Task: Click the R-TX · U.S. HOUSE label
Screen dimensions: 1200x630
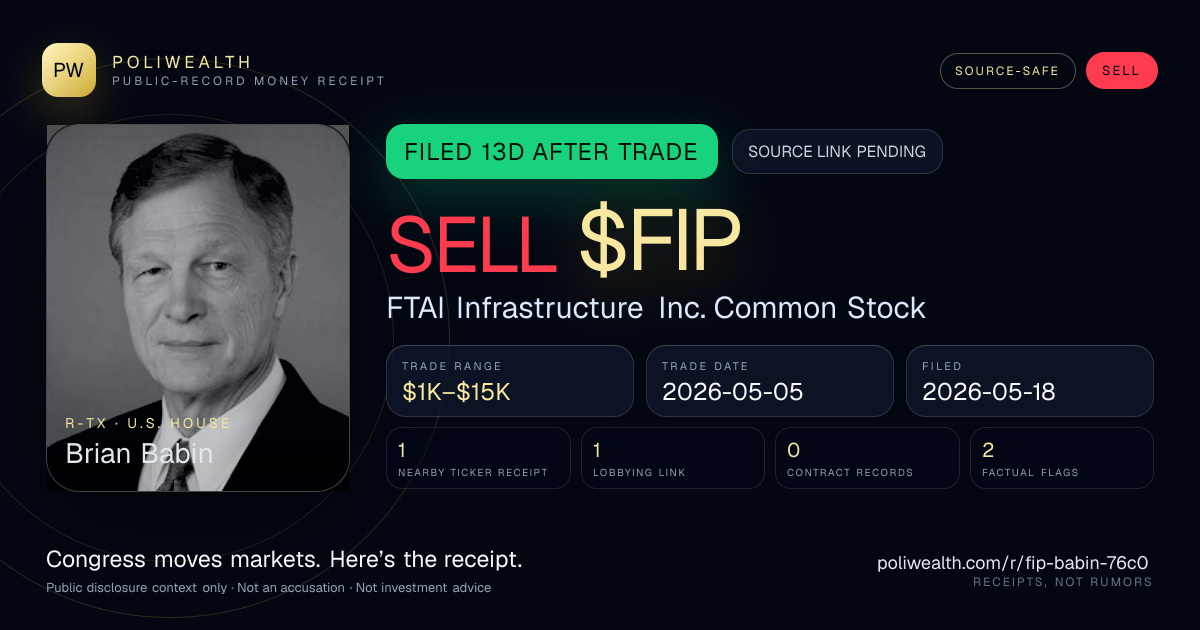Action: pyautogui.click(x=148, y=423)
